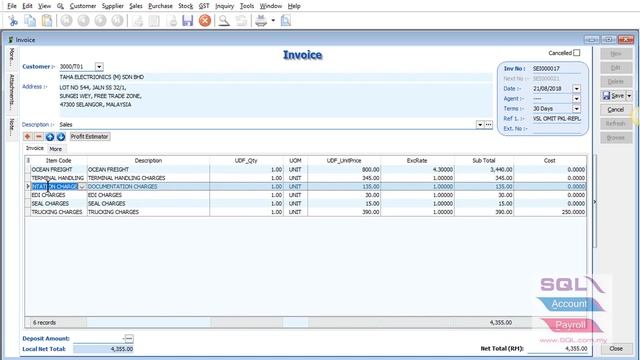640x360 pixels.
Task: Select the TERMINAL HANDLING item code cell
Action: 59,178
